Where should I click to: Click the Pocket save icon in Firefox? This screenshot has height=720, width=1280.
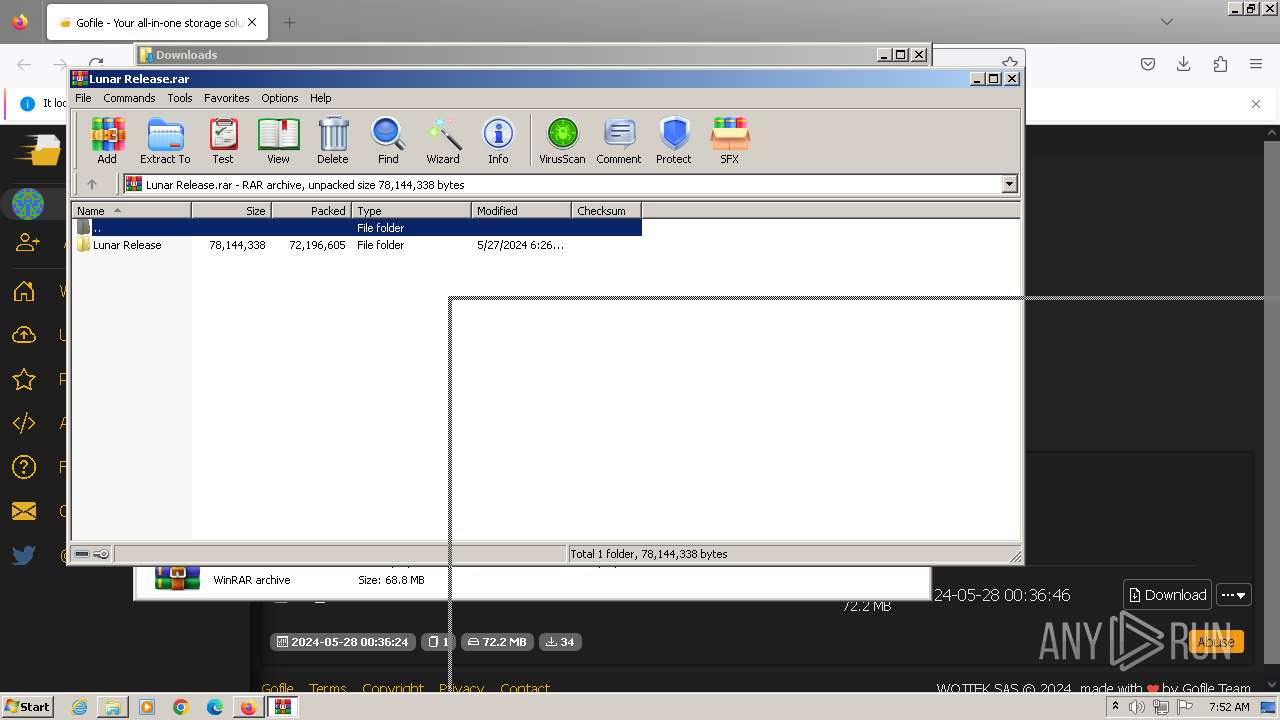point(1148,64)
